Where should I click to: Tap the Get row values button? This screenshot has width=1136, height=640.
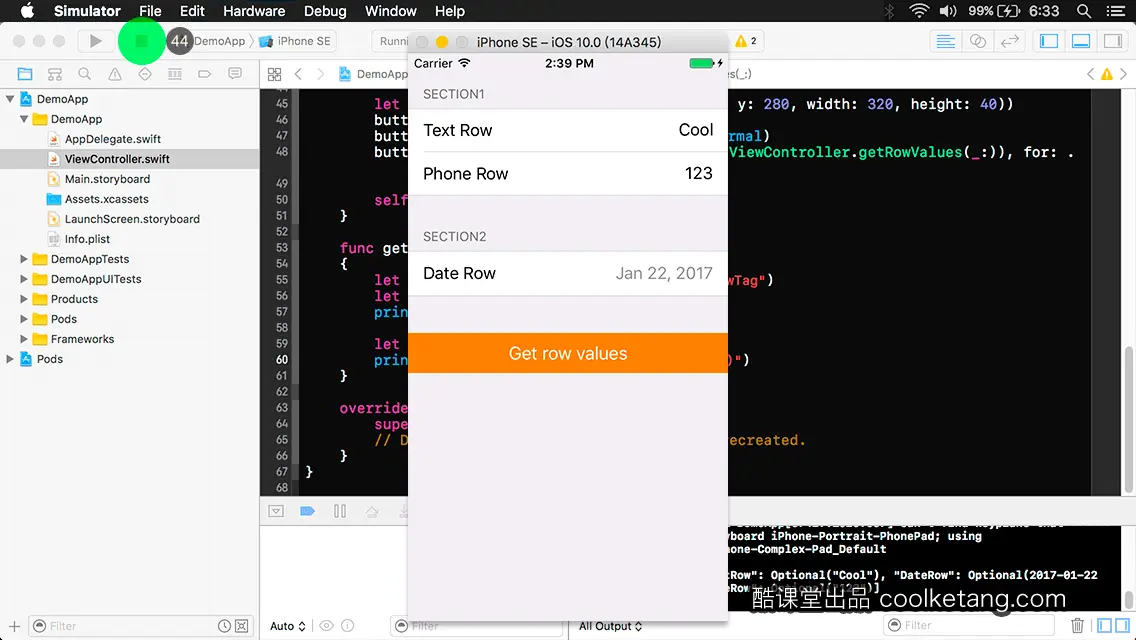pyautogui.click(x=568, y=353)
